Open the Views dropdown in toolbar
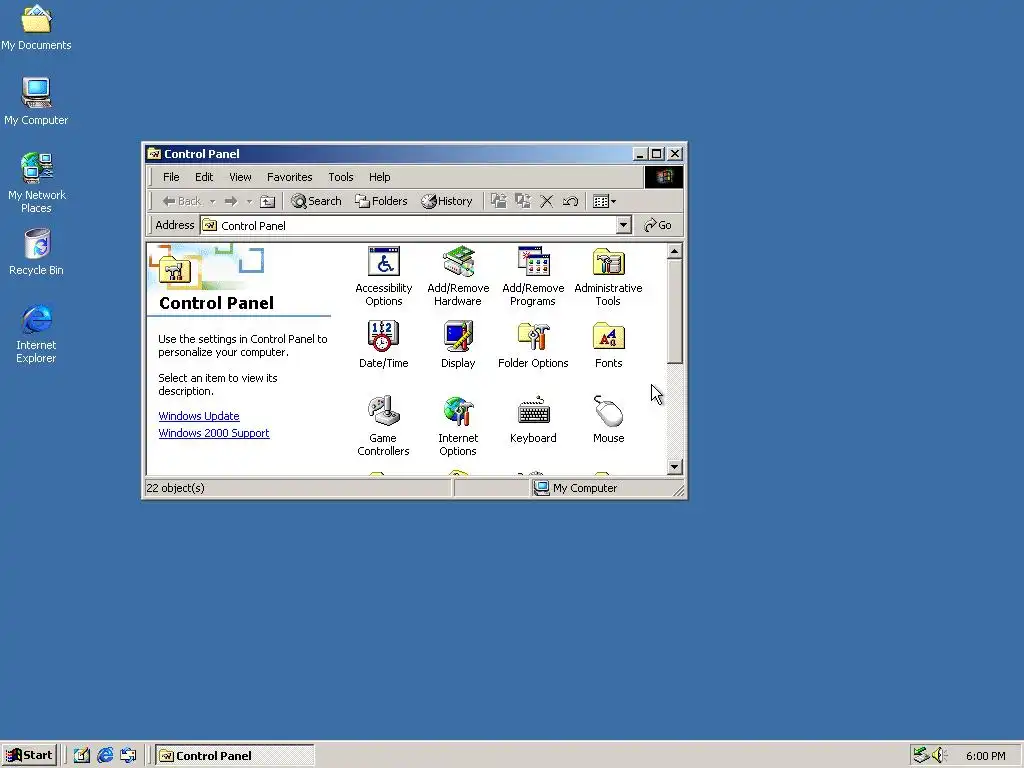The height and width of the screenshot is (768, 1024). [x=605, y=201]
